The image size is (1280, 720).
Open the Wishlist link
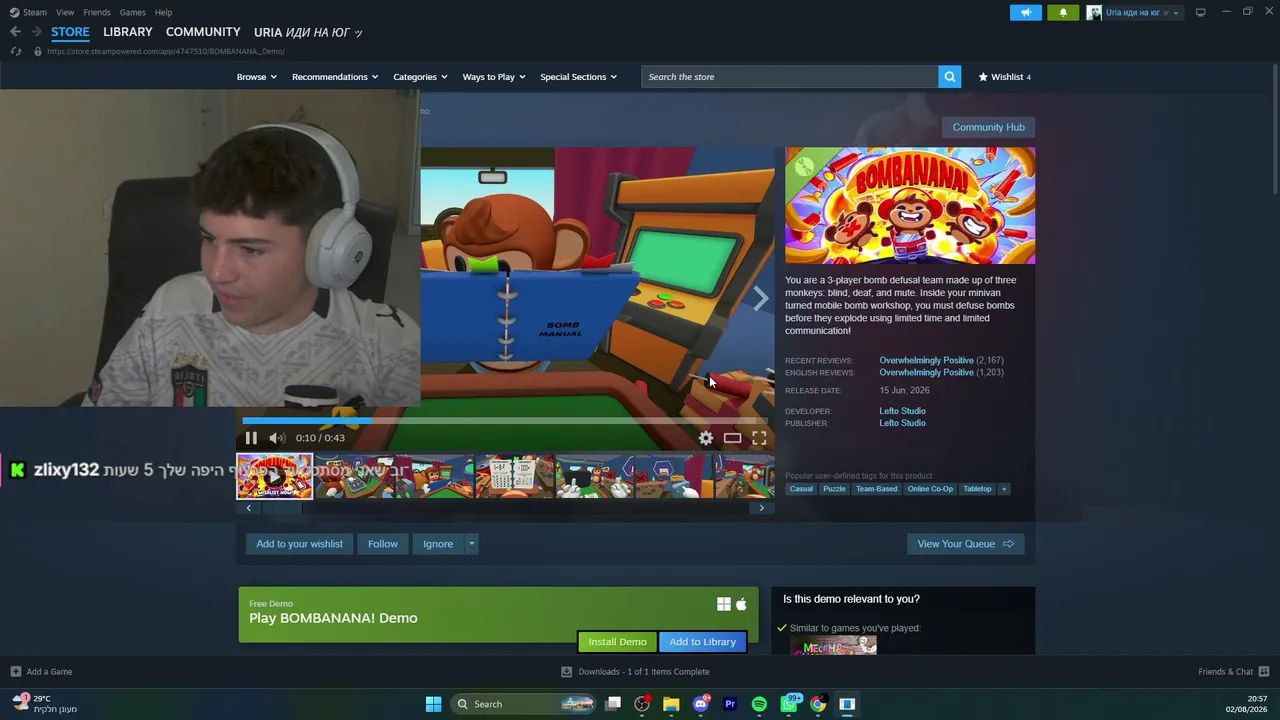[x=1004, y=77]
